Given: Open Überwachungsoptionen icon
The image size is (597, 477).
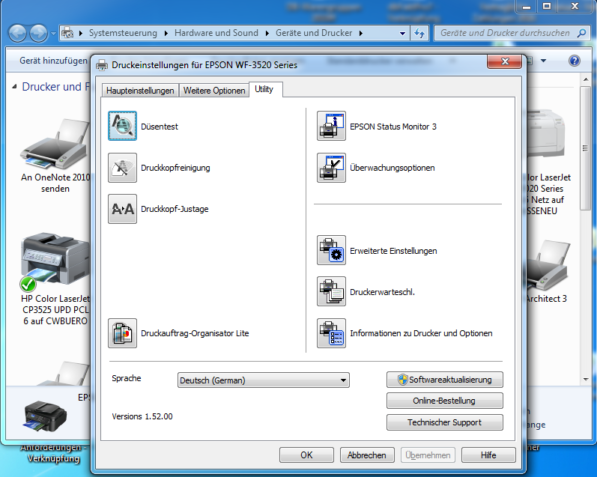Looking at the screenshot, I should (331, 168).
